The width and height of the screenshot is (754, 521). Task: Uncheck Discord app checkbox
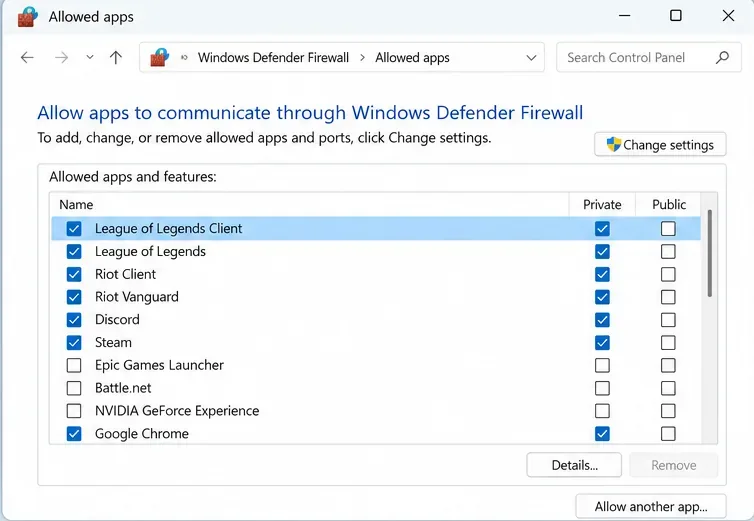pyautogui.click(x=74, y=320)
